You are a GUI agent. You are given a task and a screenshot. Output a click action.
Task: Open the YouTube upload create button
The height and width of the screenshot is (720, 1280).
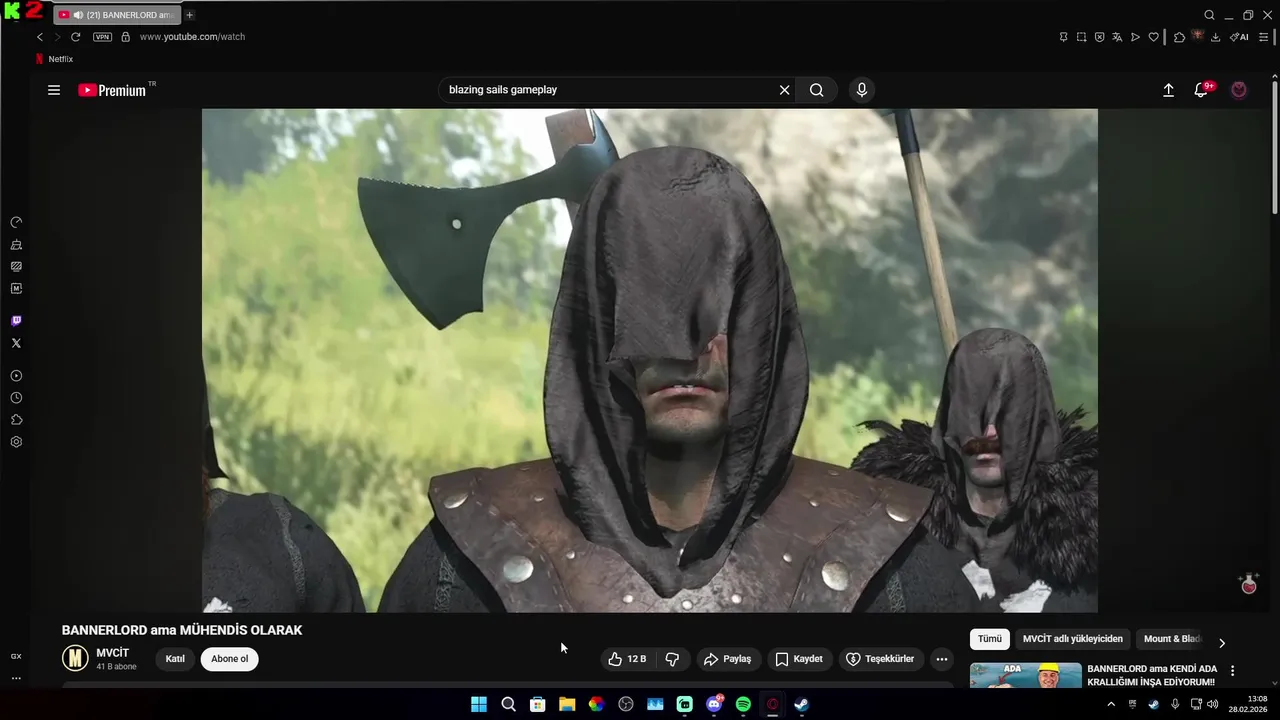coord(1168,90)
